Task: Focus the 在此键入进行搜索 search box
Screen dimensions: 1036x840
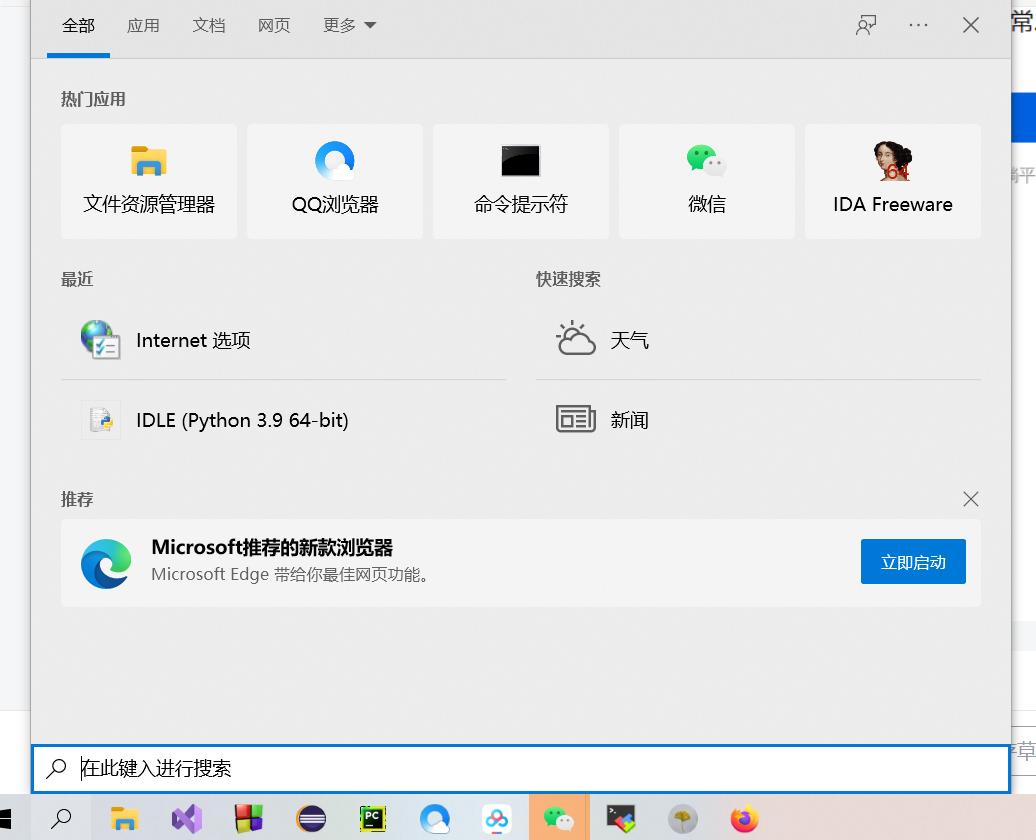Action: (521, 769)
